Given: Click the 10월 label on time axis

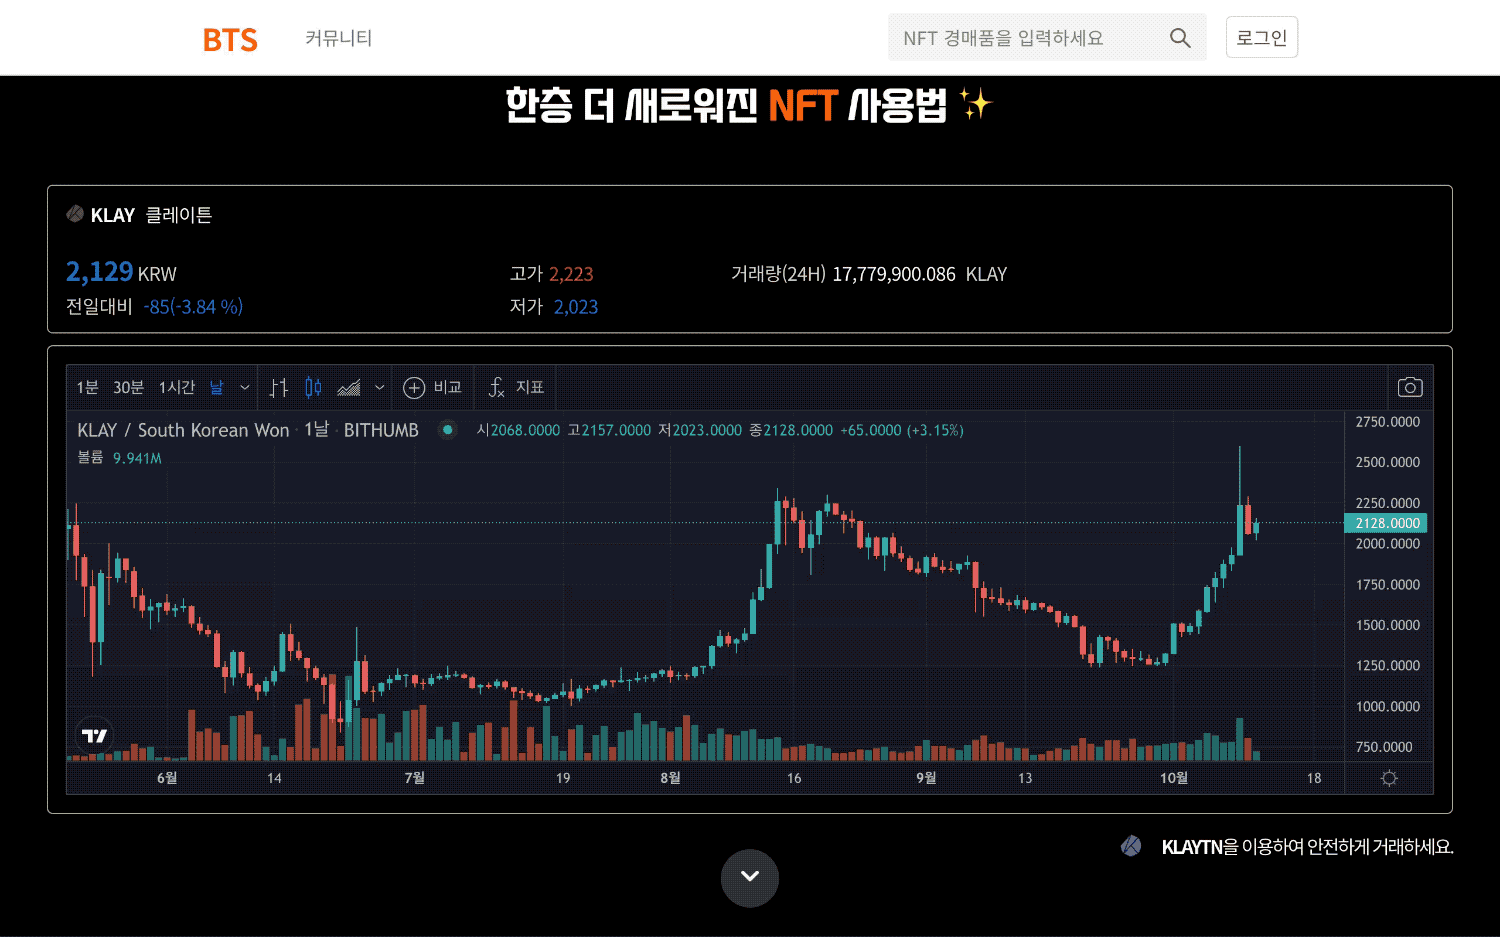Looking at the screenshot, I should [1174, 778].
